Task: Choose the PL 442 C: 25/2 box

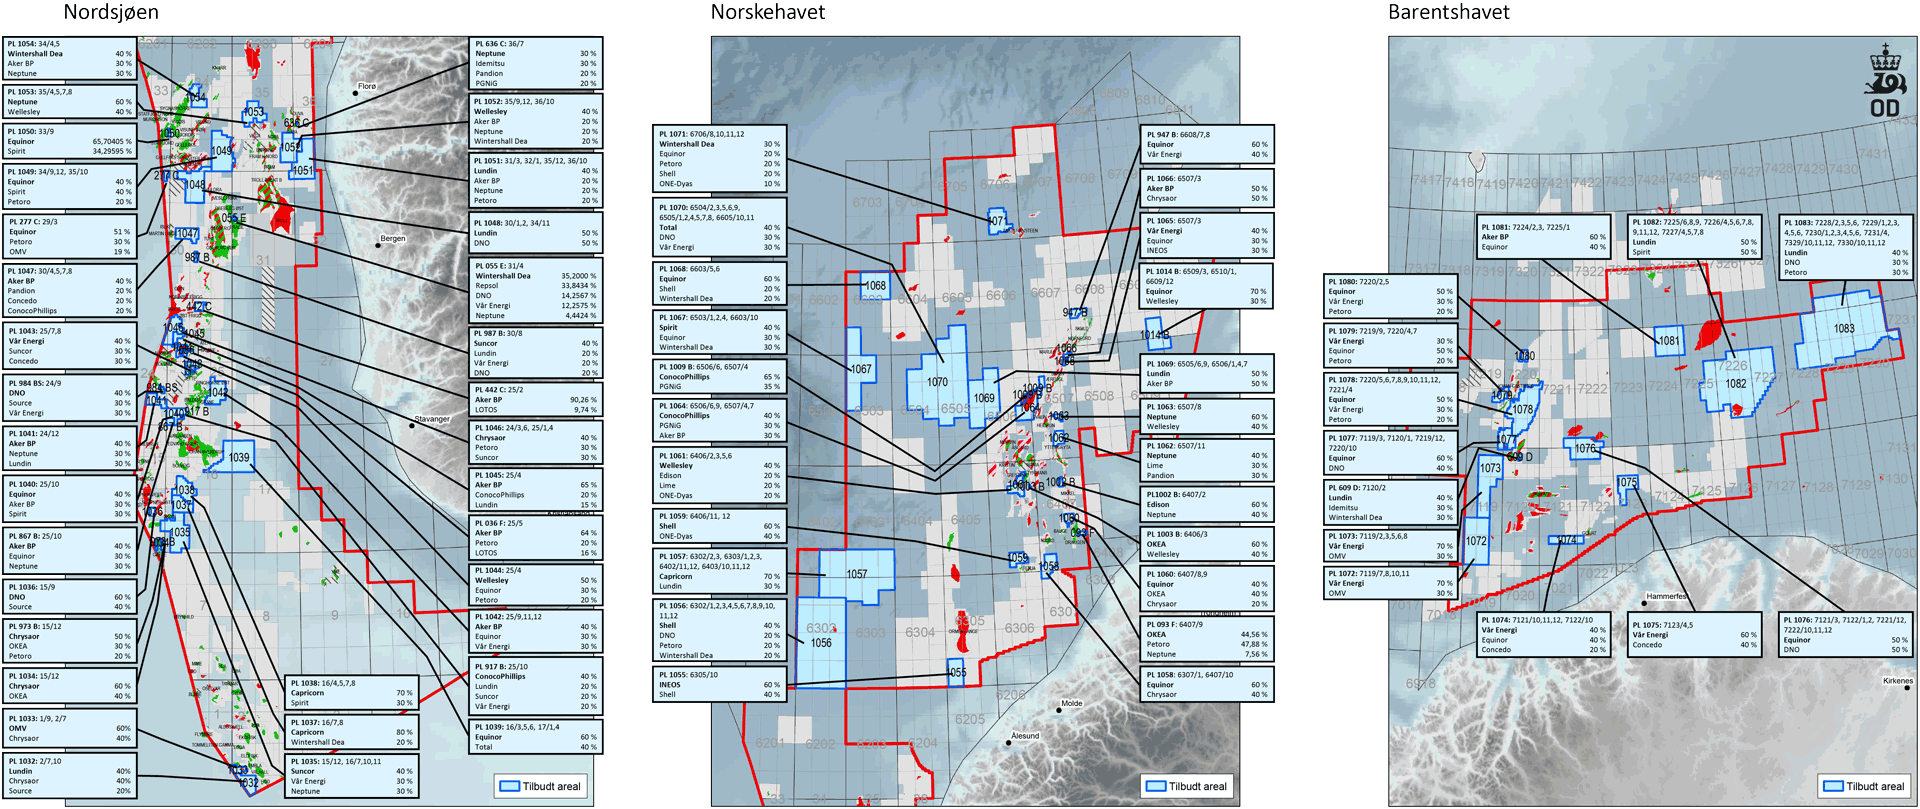Action: (x=536, y=400)
